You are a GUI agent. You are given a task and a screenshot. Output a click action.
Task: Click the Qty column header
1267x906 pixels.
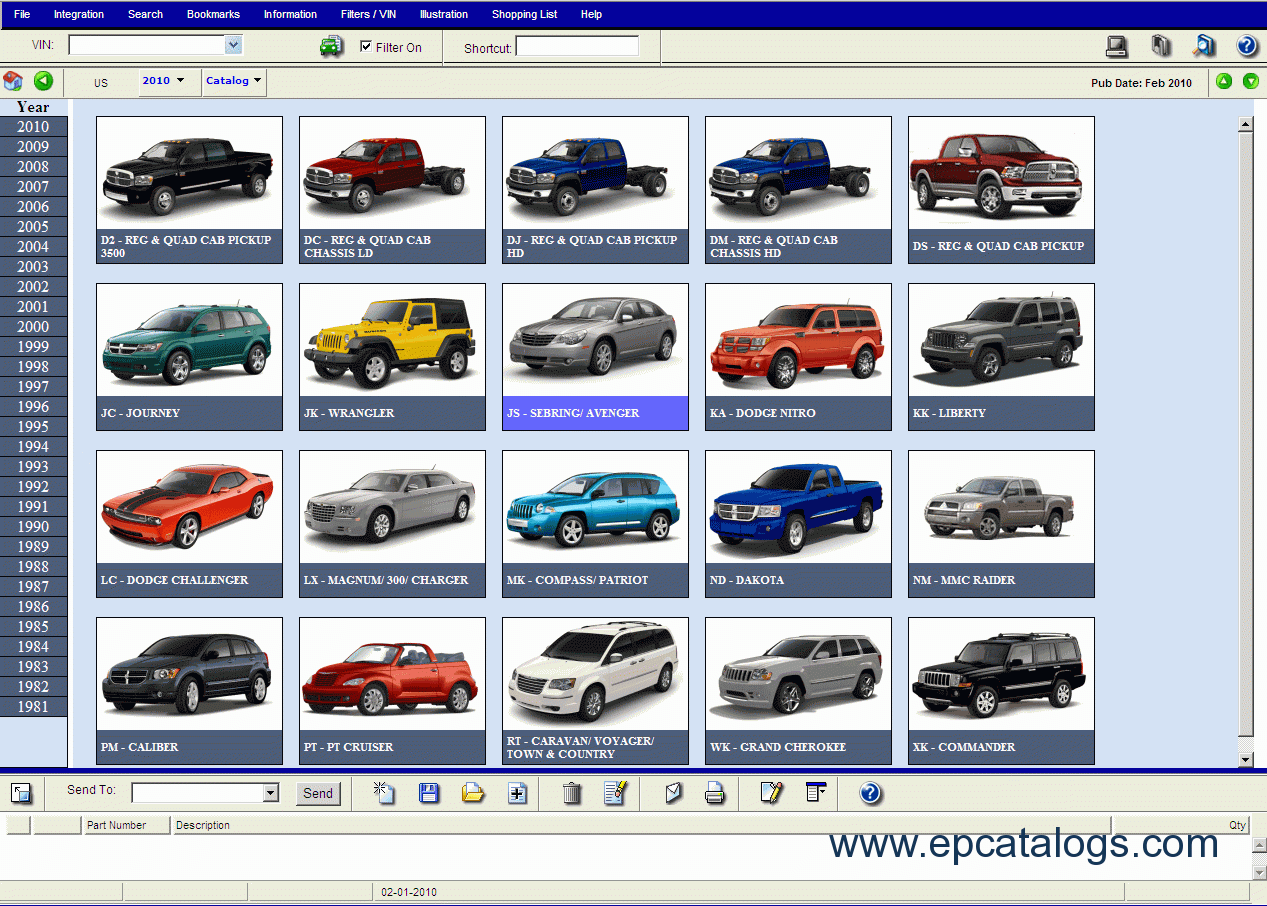pos(1181,825)
